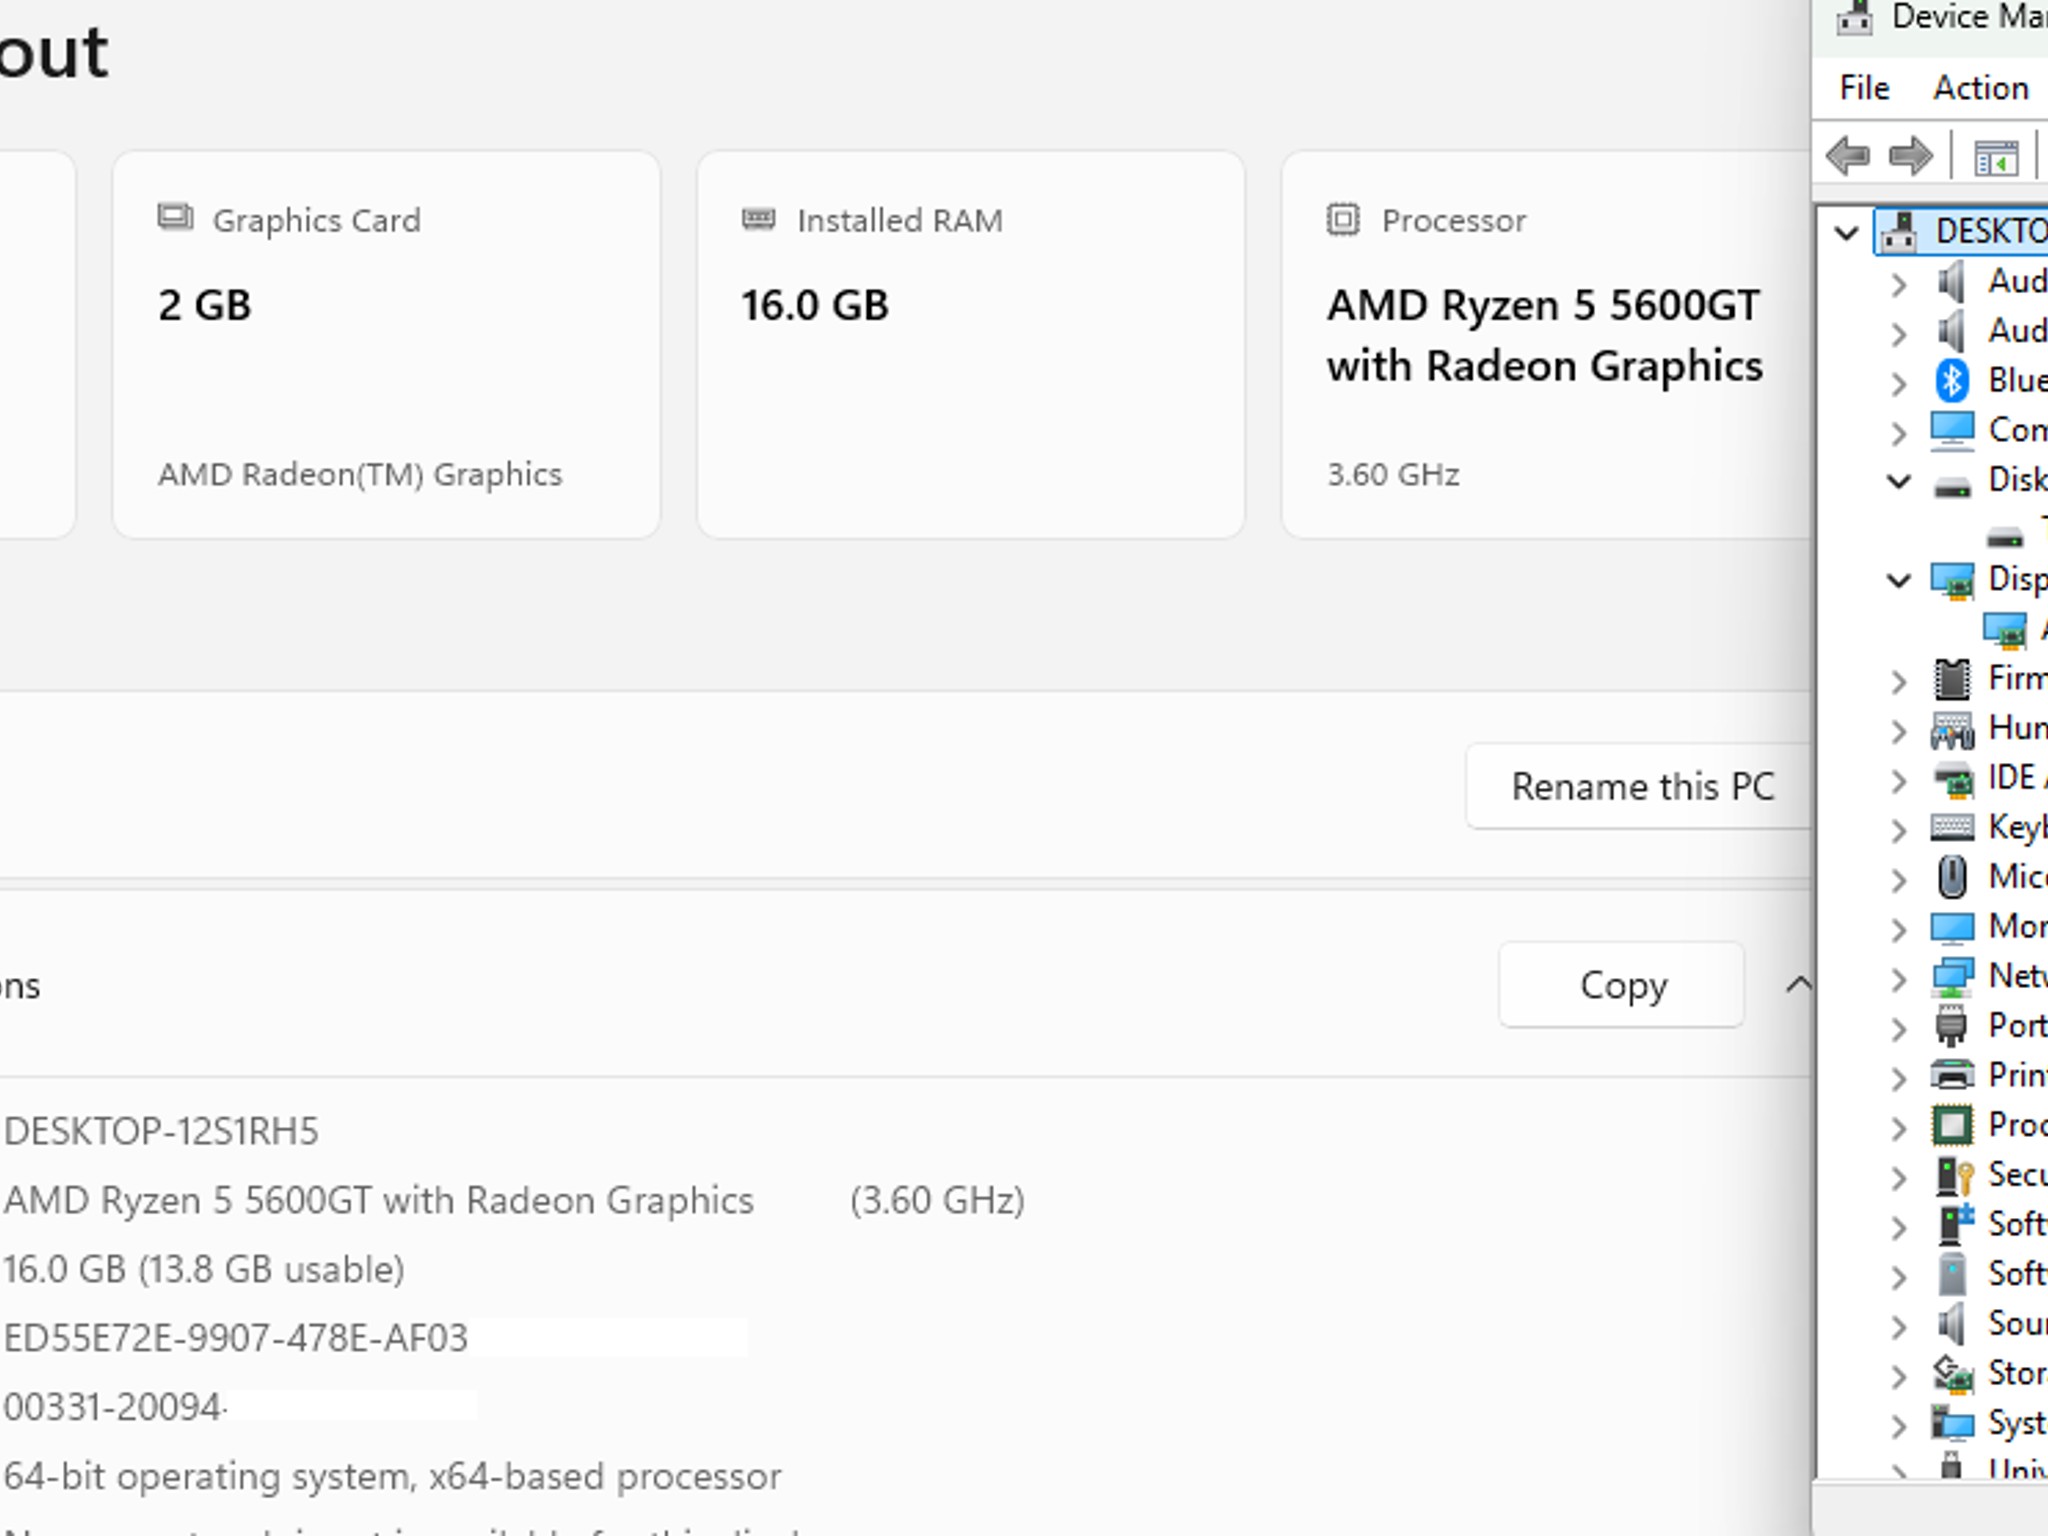Click the Keyboards icon in device tree
This screenshot has width=2048, height=1536.
[1952, 827]
